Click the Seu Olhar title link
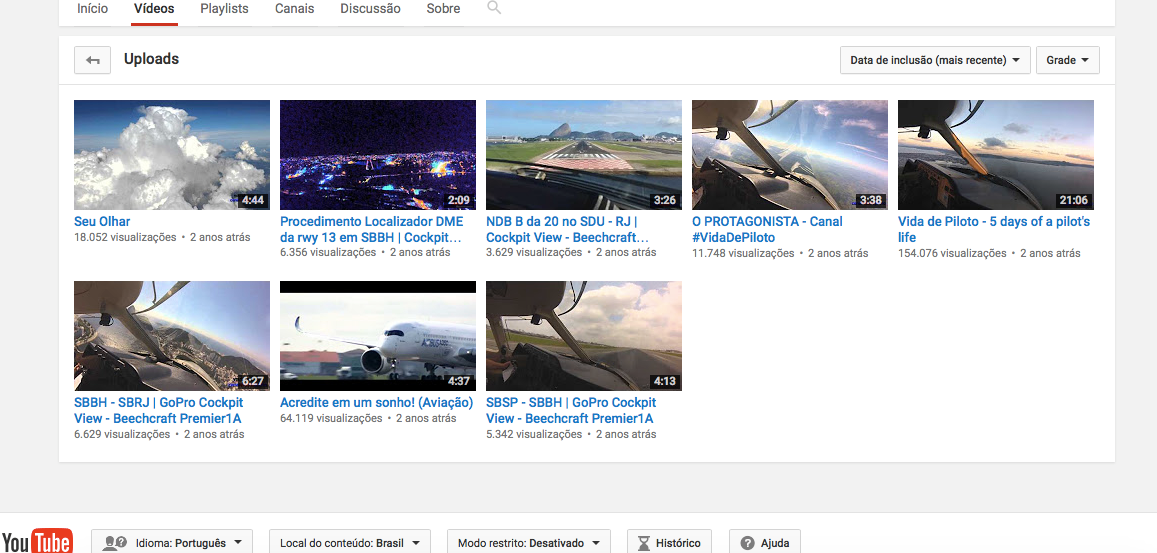 click(x=102, y=221)
